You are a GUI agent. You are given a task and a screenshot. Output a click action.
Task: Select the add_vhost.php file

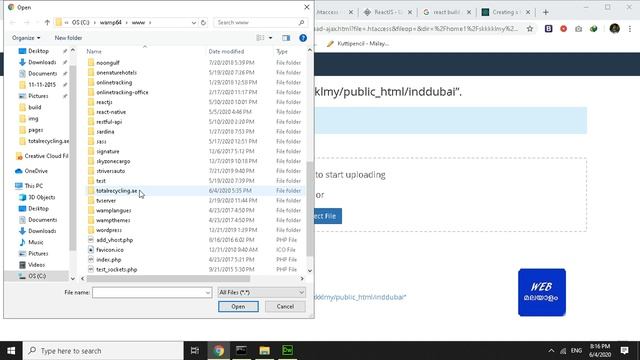pos(114,240)
